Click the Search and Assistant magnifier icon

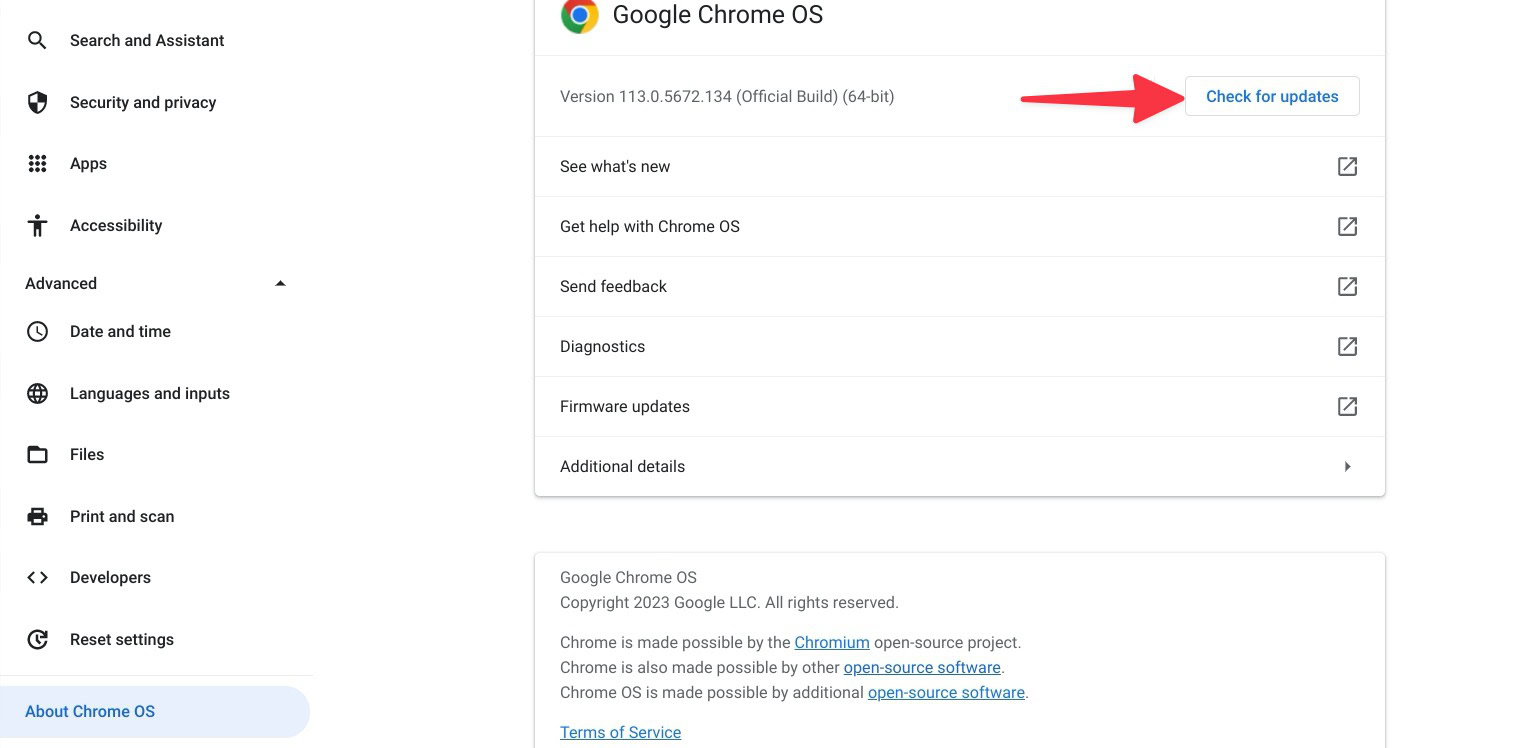pyautogui.click(x=37, y=41)
